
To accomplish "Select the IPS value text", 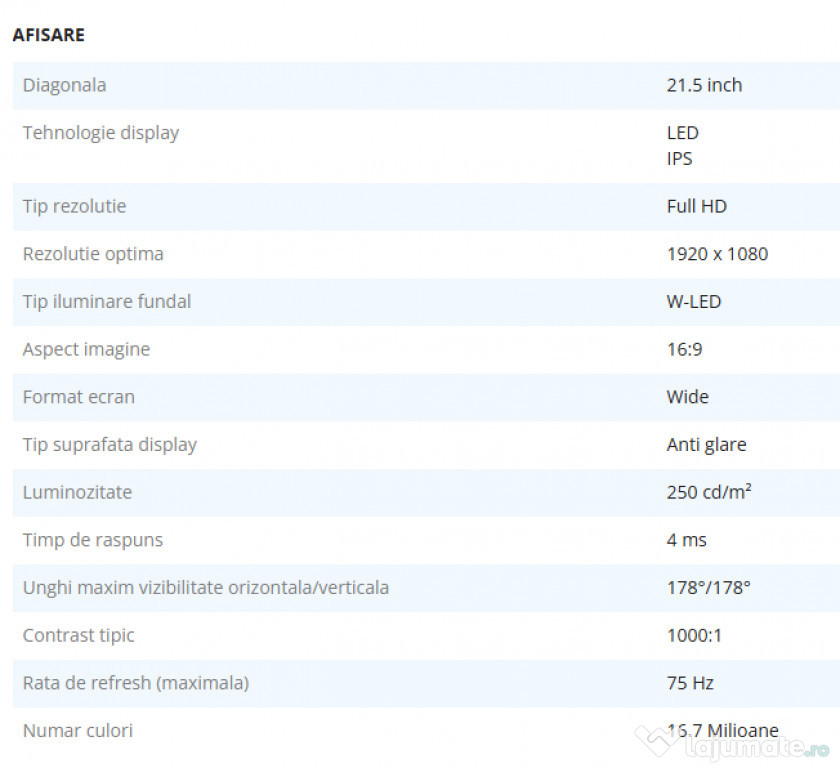I will (x=679, y=159).
